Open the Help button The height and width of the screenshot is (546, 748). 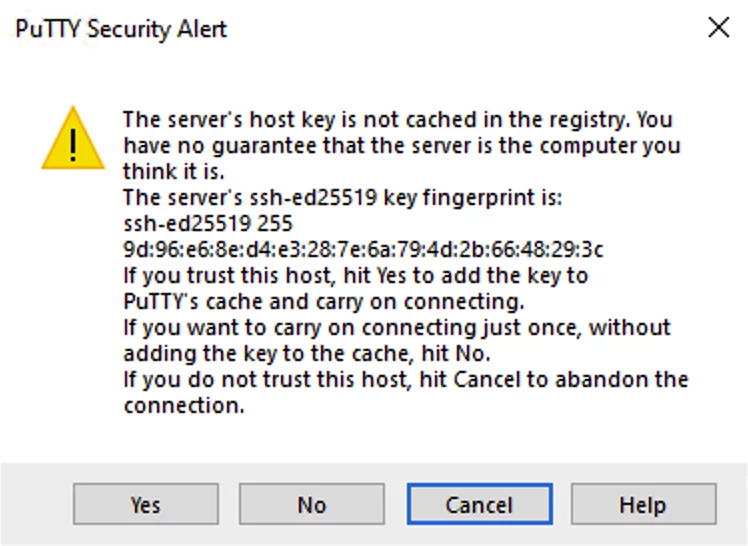tap(644, 504)
